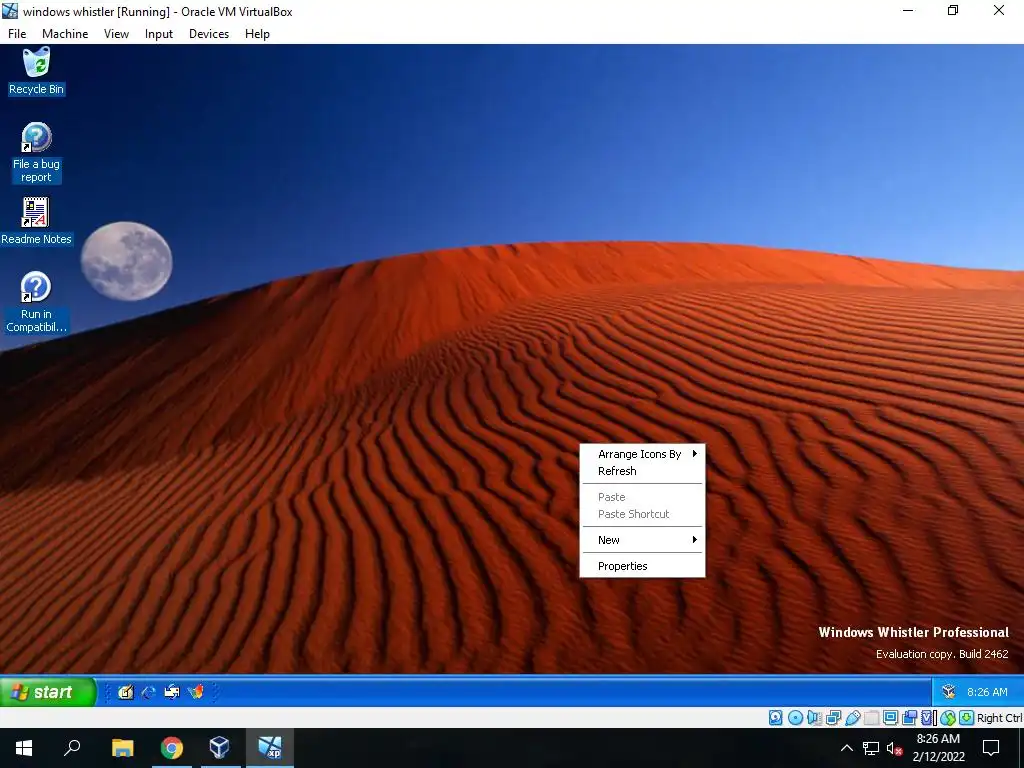1024x768 pixels.
Task: Click the VirtualBox hard disk activity indicator
Action: 775,718
